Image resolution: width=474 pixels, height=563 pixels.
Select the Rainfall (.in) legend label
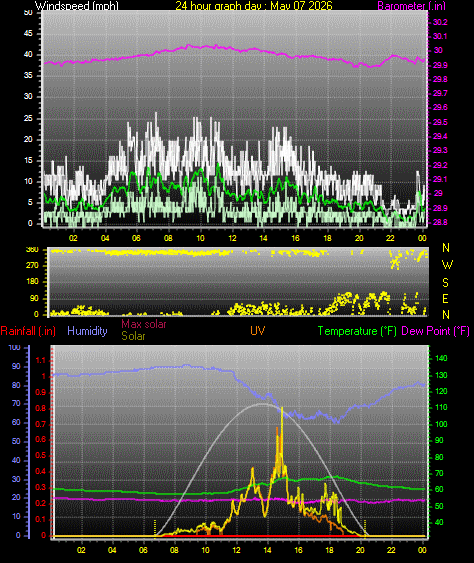click(28, 331)
